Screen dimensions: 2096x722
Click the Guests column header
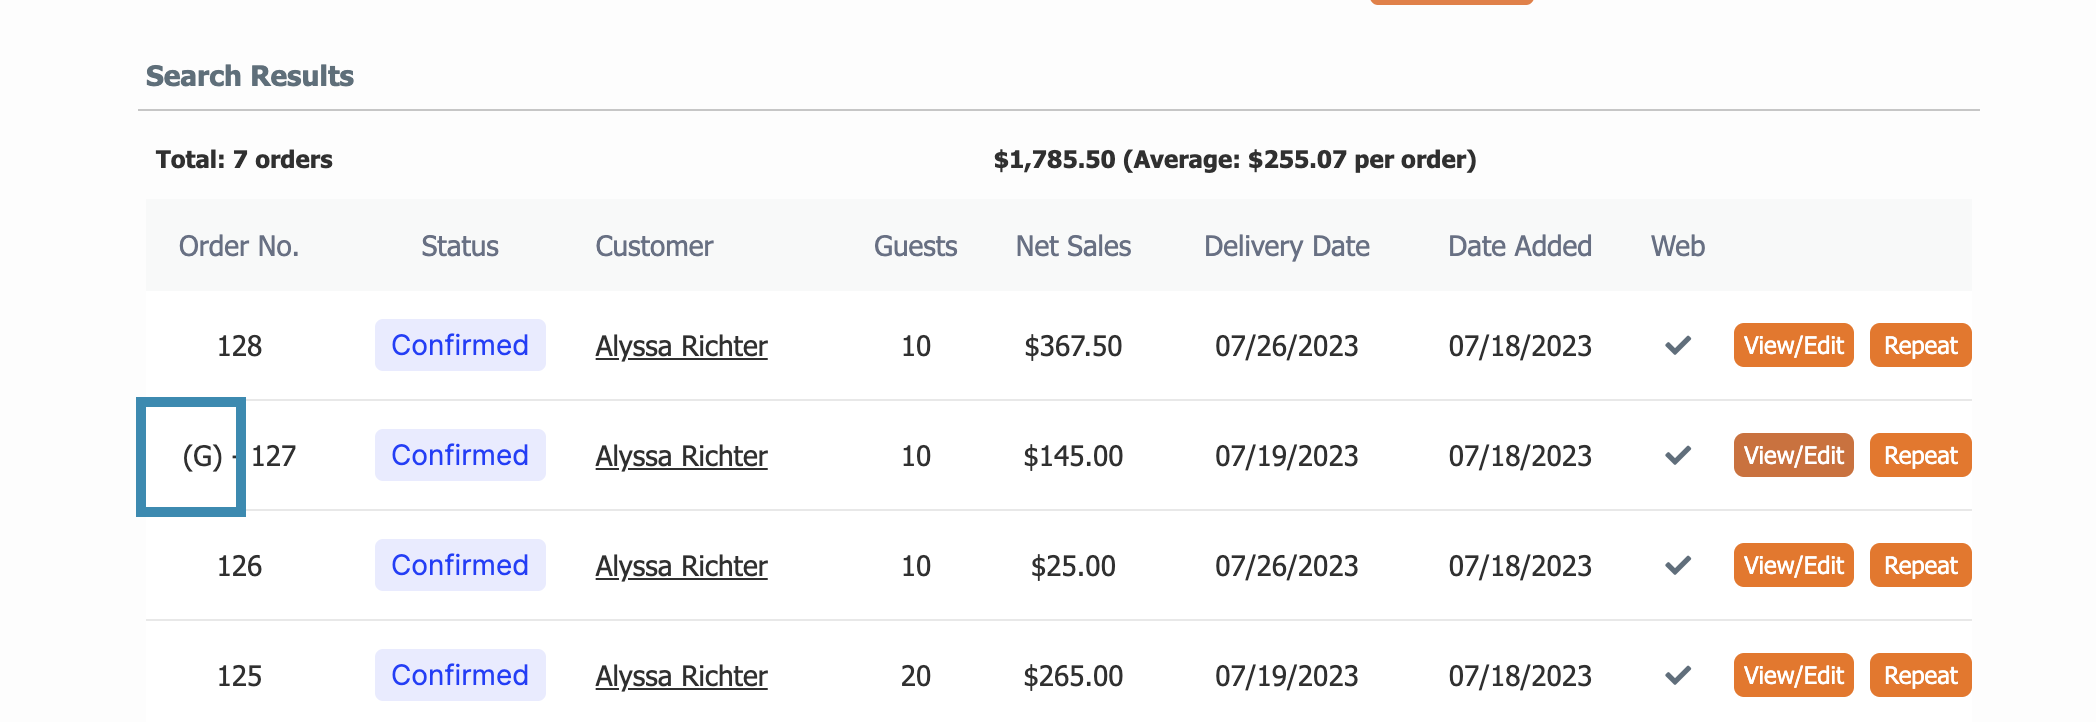pyautogui.click(x=915, y=246)
